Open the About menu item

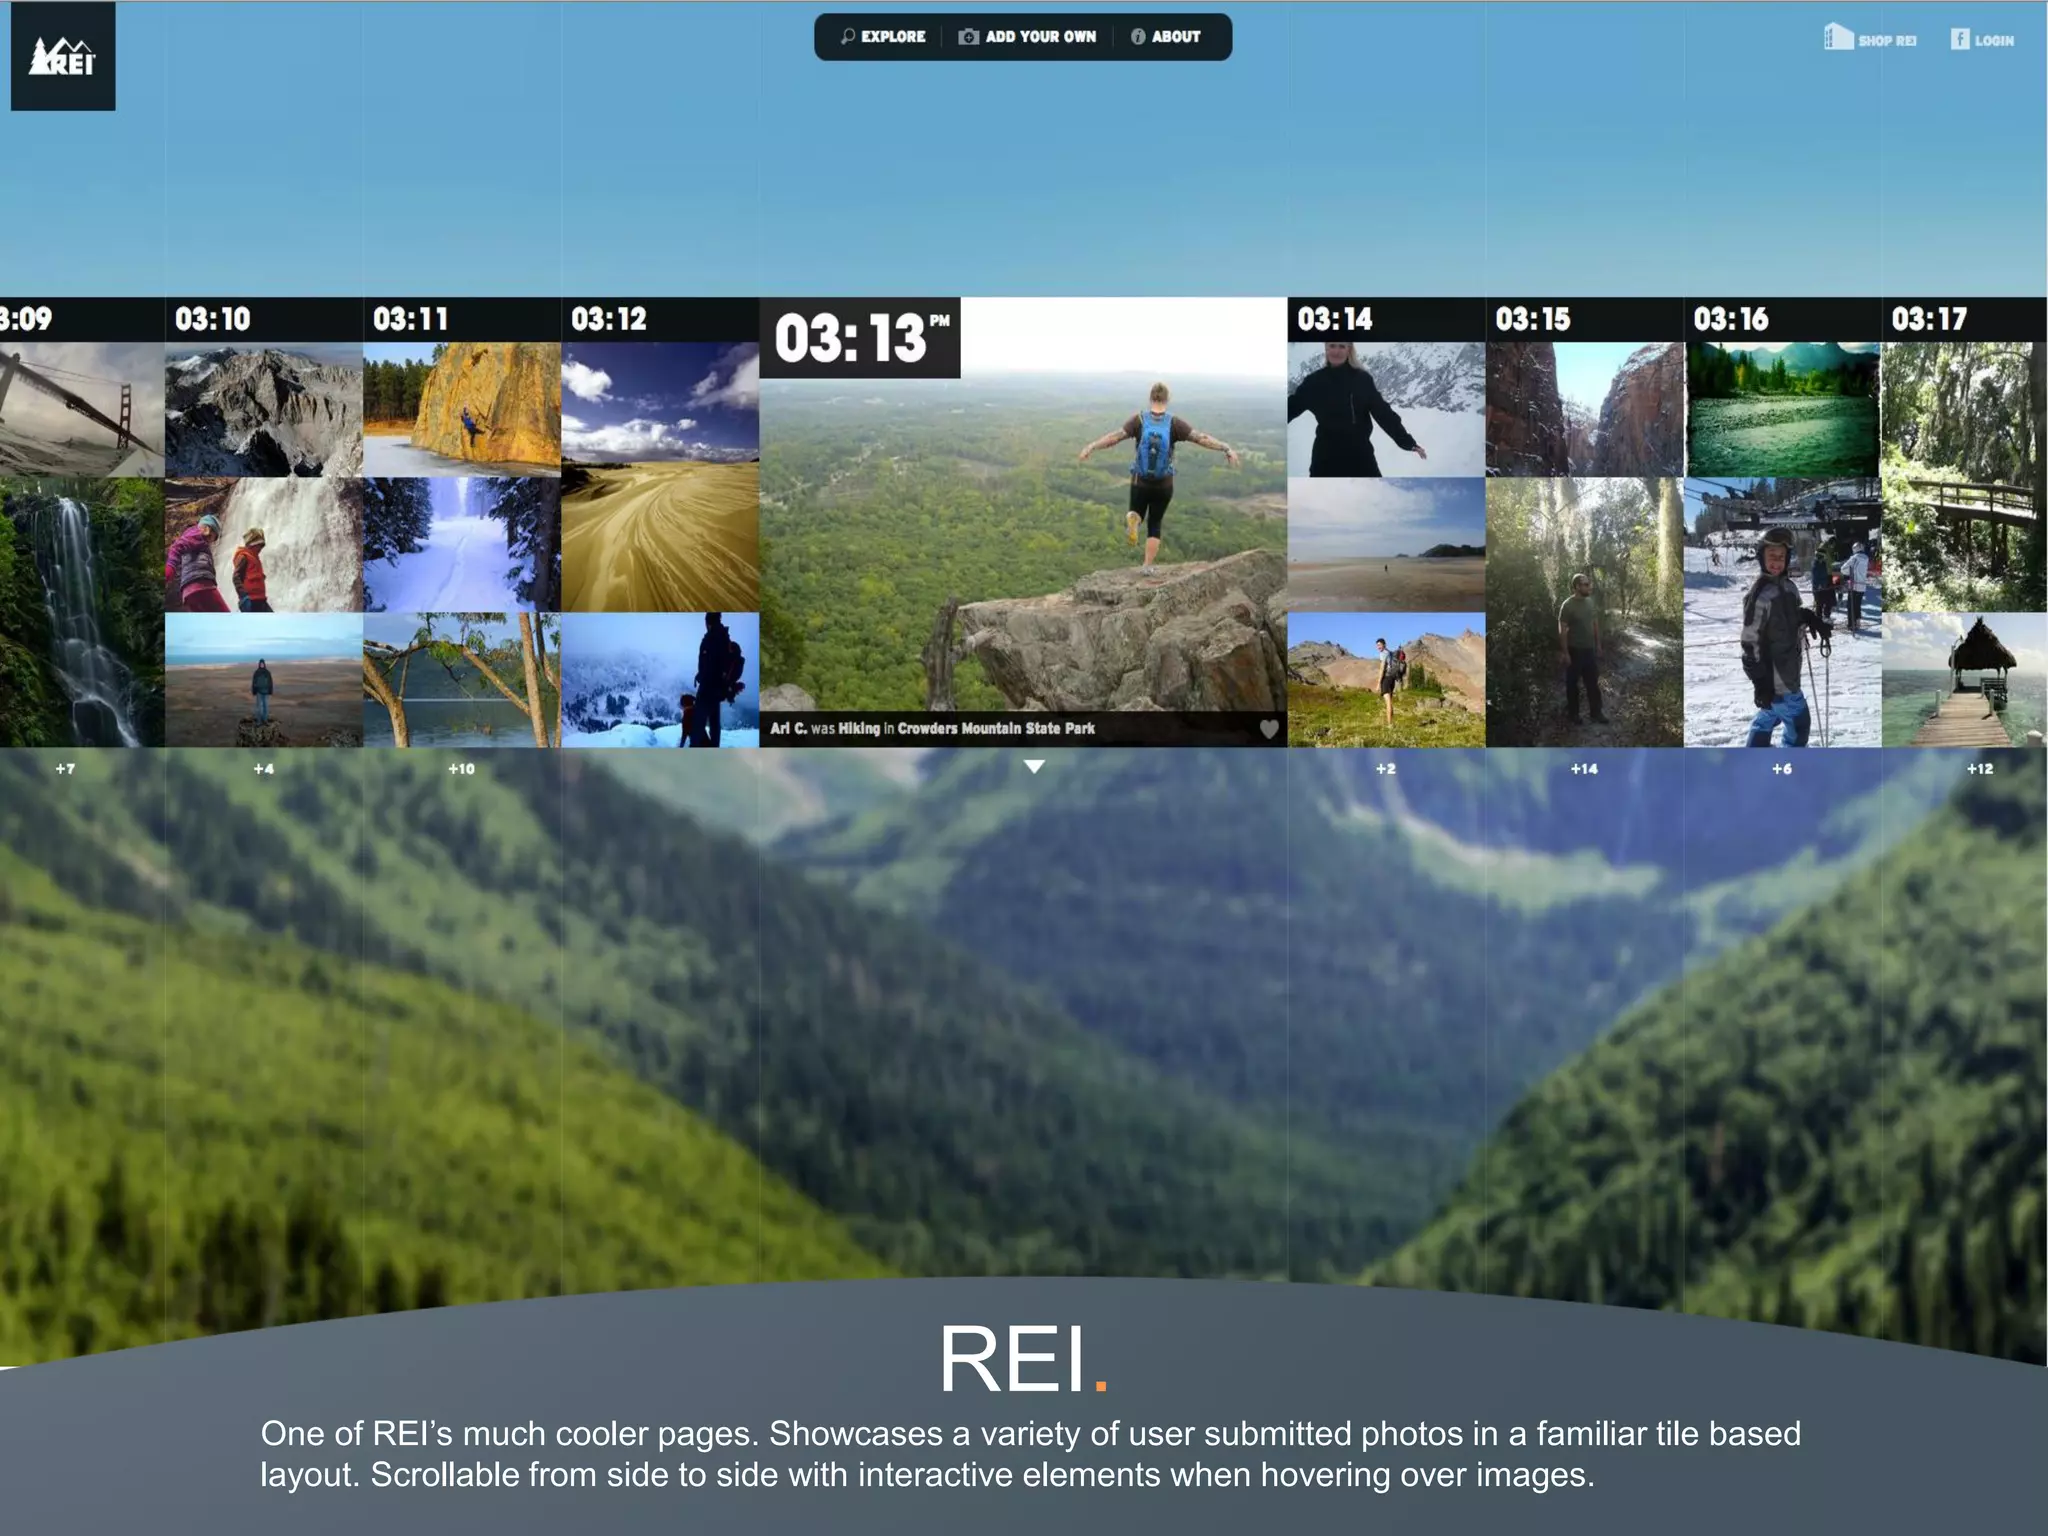click(x=1165, y=37)
